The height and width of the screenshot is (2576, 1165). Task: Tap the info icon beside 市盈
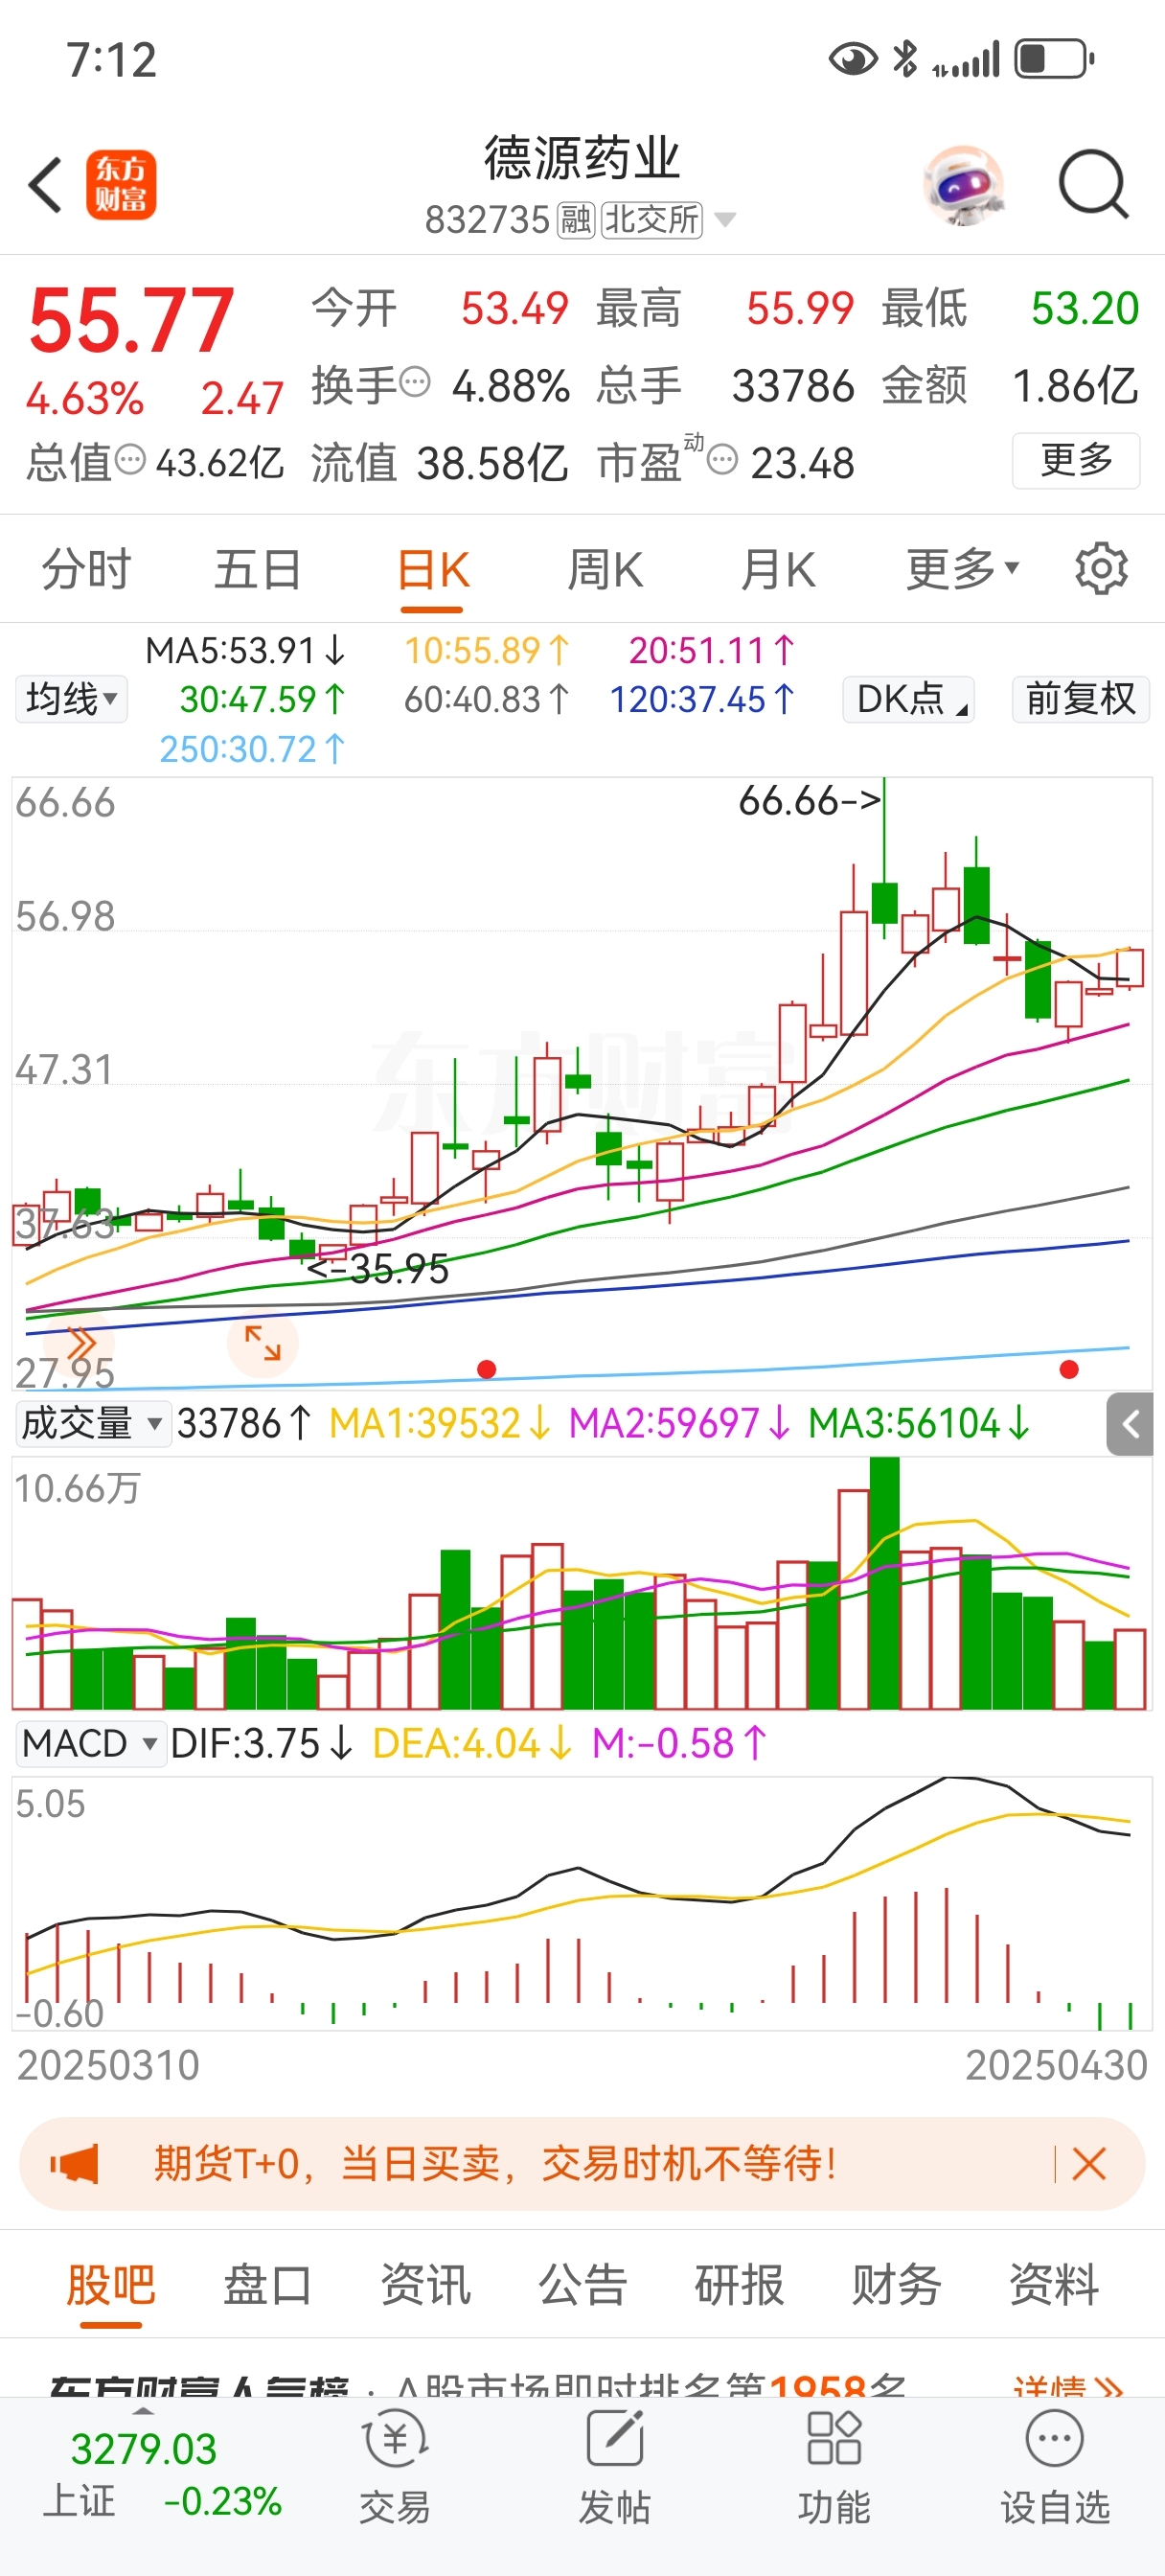pyautogui.click(x=722, y=460)
